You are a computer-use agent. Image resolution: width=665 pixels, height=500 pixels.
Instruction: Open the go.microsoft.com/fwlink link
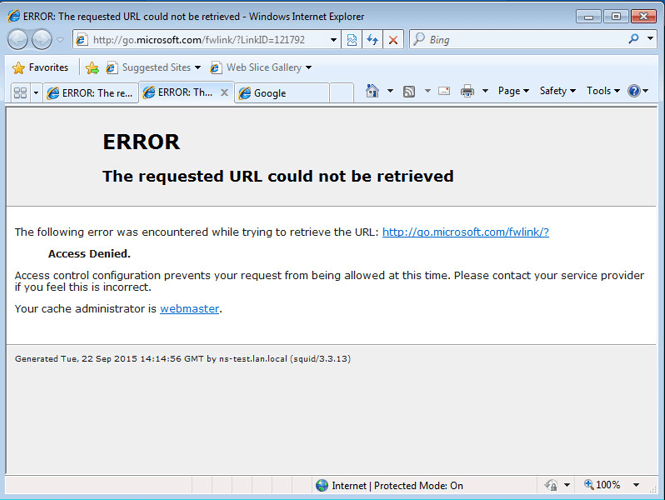(x=466, y=232)
